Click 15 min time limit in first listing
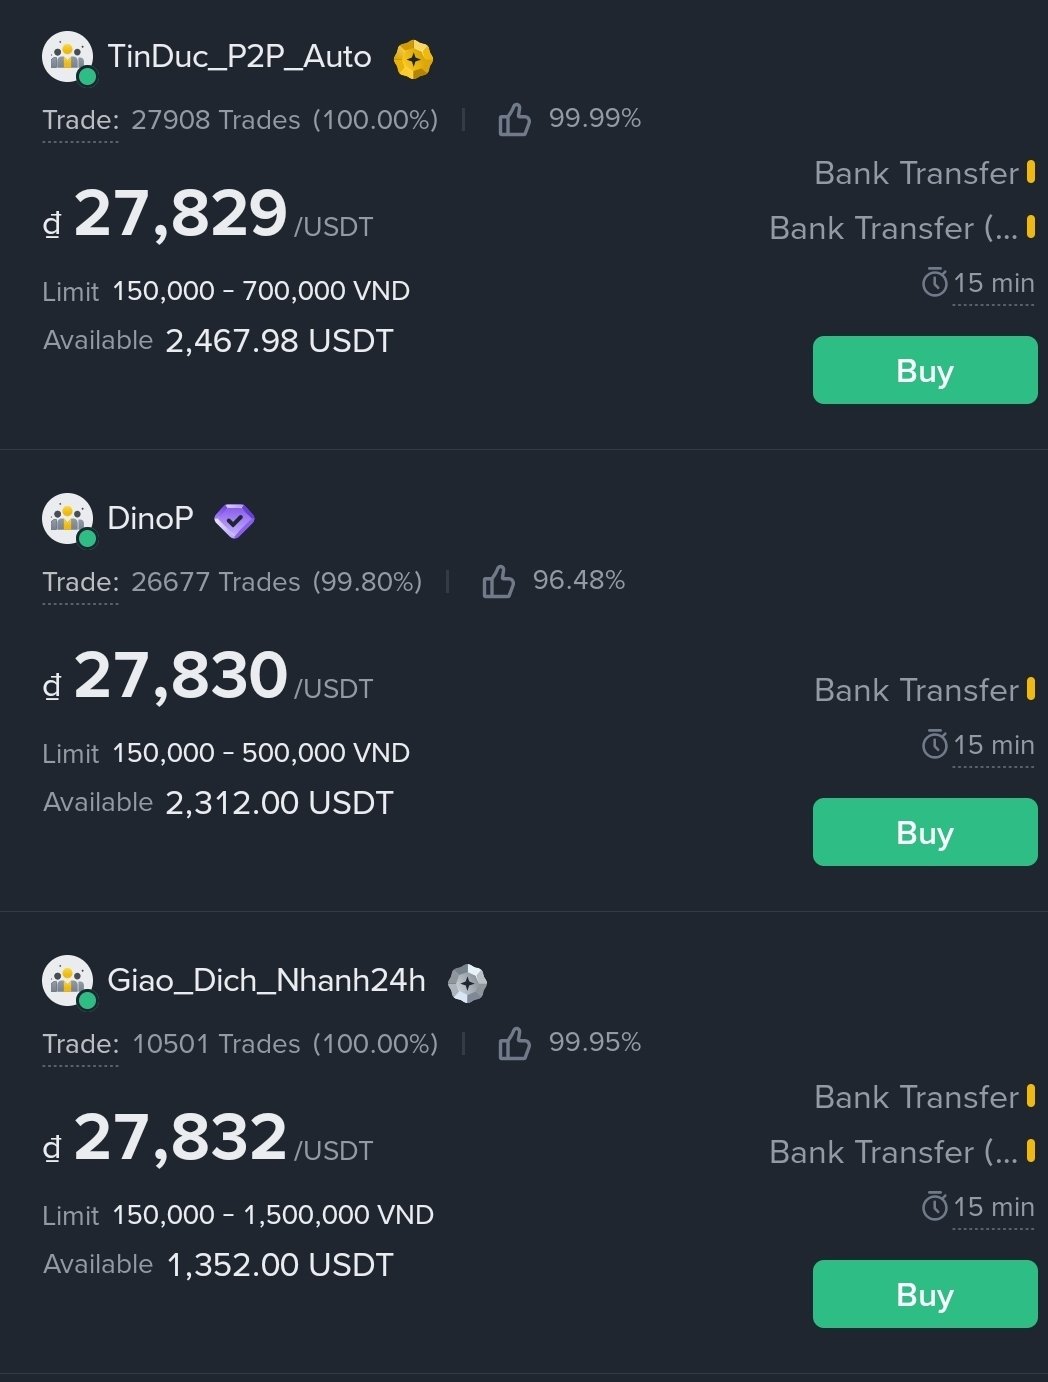This screenshot has width=1048, height=1382. click(x=992, y=284)
